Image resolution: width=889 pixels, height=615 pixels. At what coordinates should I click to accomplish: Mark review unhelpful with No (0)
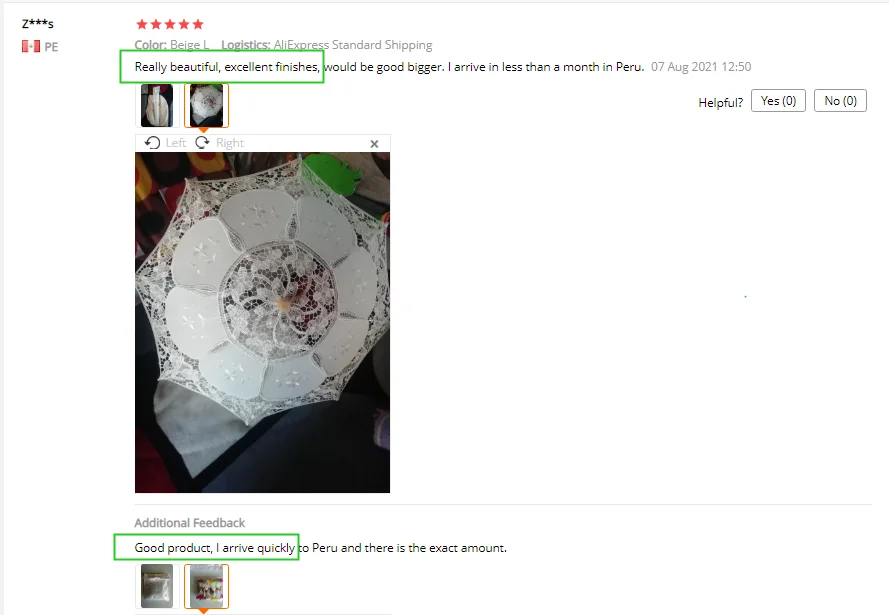pyautogui.click(x=840, y=101)
